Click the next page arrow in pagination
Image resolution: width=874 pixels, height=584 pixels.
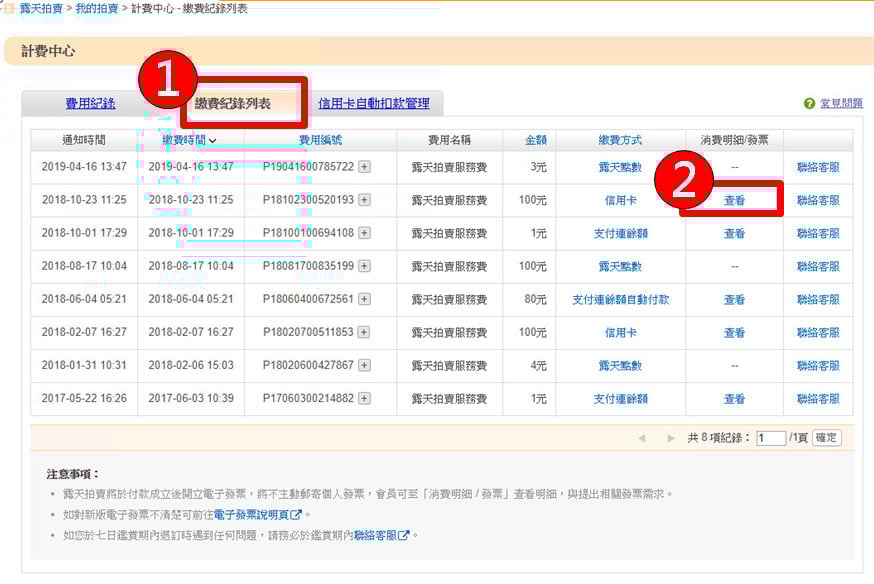(x=671, y=438)
